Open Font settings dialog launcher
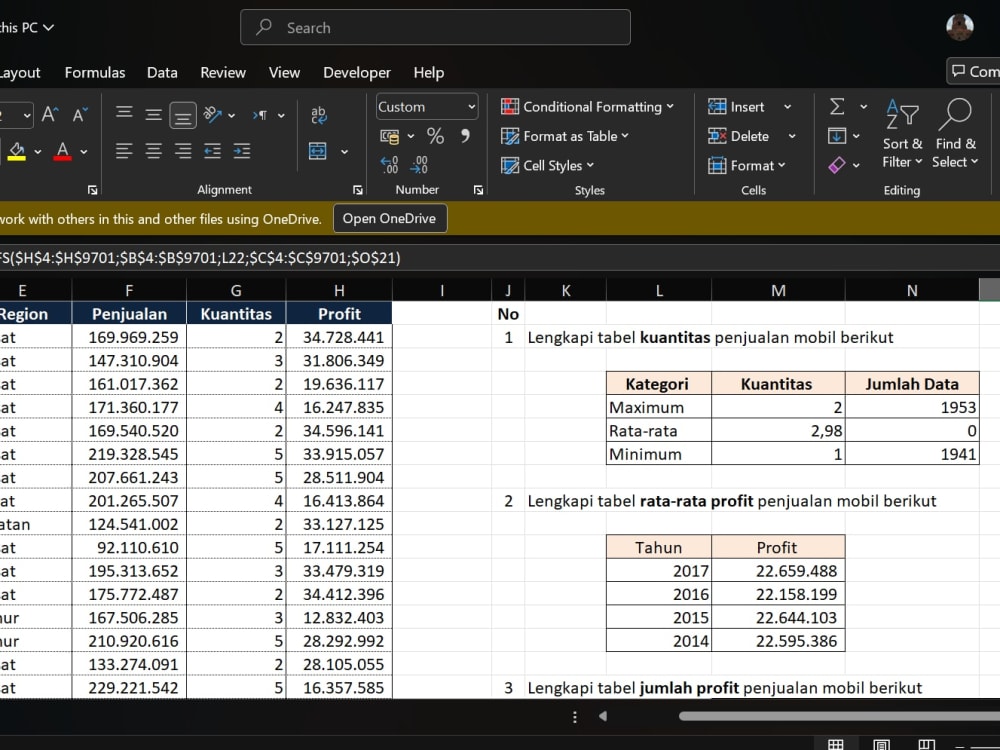Screen dimensions: 1000x750 [x=92, y=190]
